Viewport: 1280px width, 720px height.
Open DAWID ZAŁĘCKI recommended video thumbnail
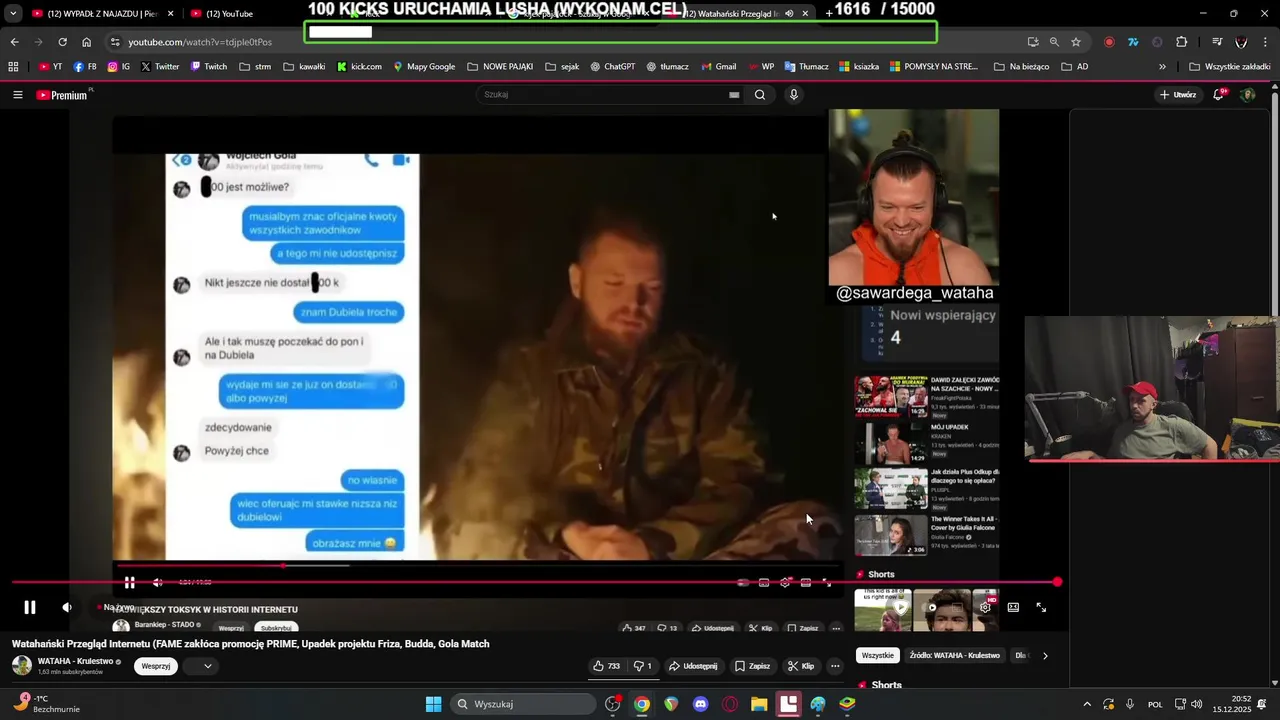(x=890, y=395)
